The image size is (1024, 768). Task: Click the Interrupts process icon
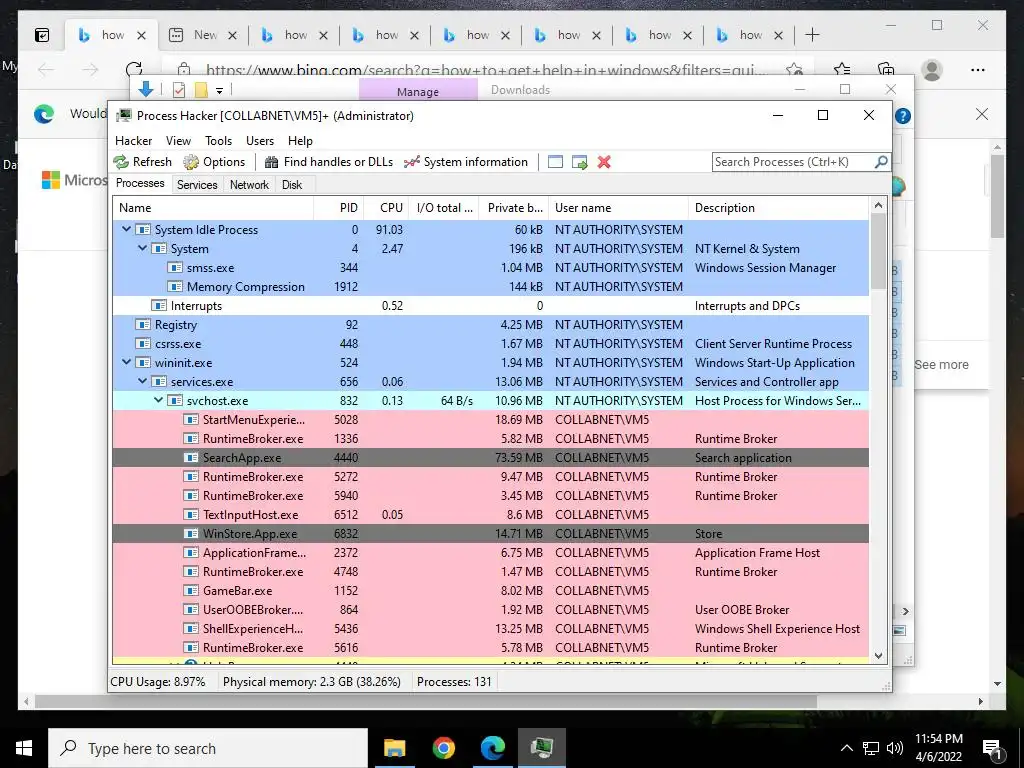tap(159, 306)
